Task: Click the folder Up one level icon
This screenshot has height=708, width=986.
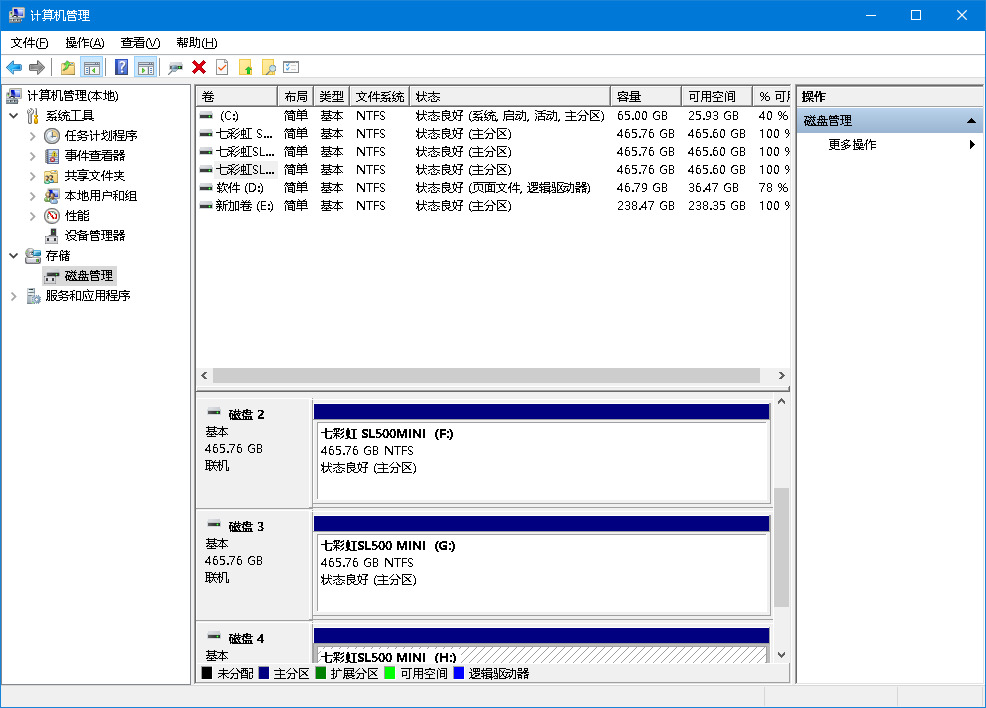Action: pos(67,67)
